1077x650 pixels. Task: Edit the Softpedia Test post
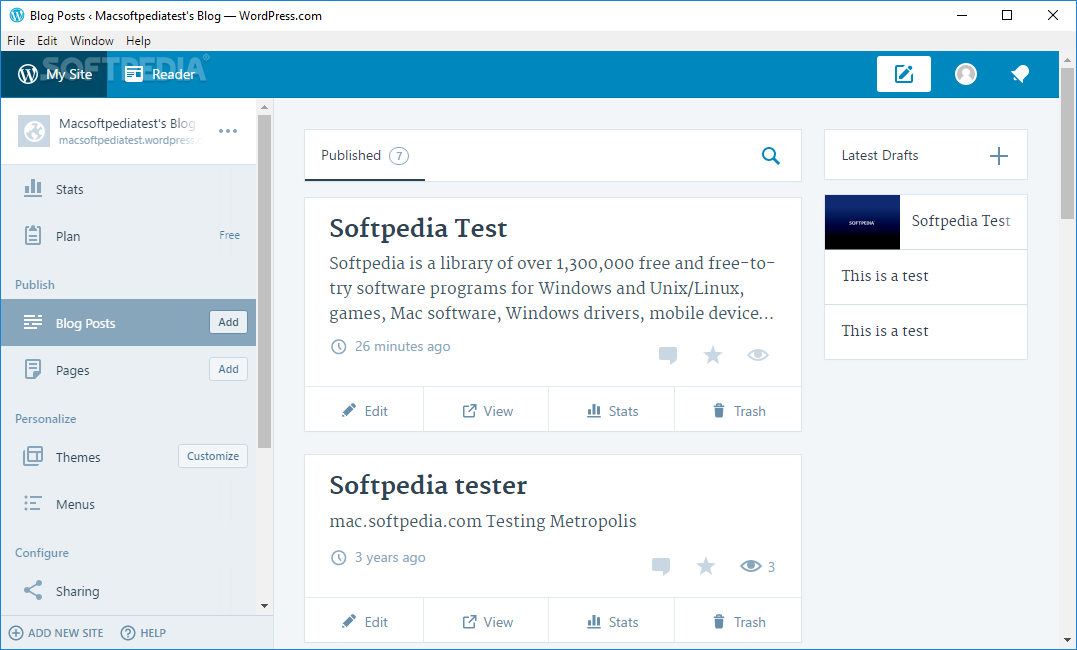click(365, 411)
